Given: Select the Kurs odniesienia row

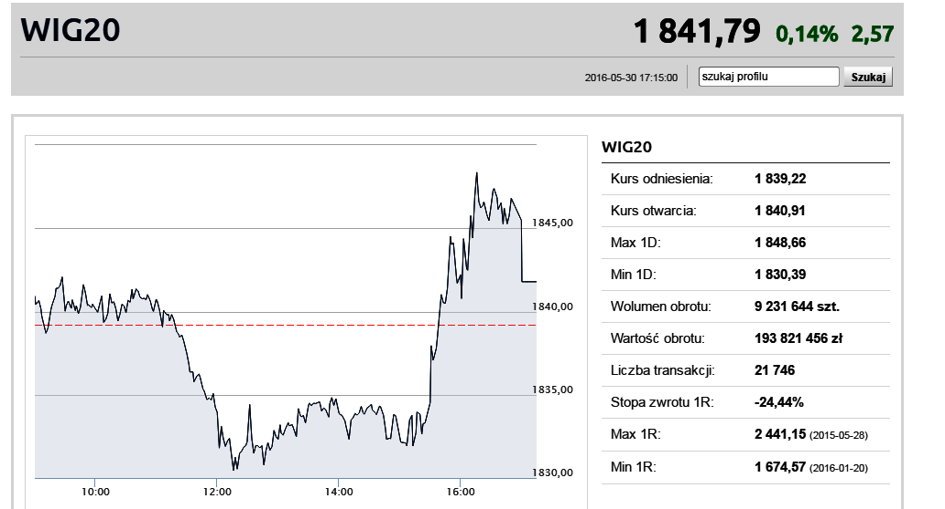Looking at the screenshot, I should (x=745, y=179).
